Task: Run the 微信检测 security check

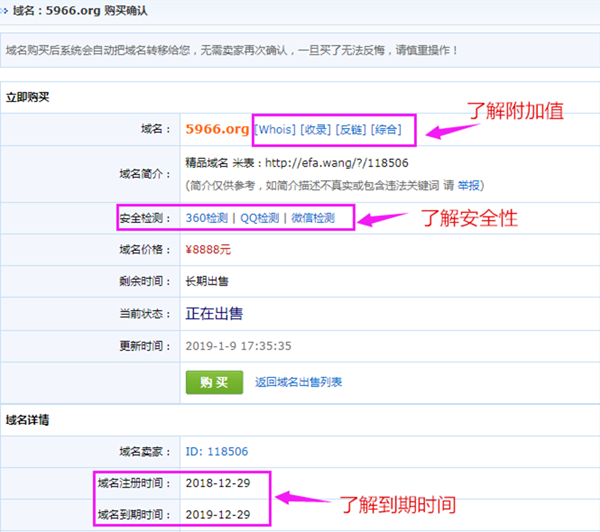Action: (313, 218)
